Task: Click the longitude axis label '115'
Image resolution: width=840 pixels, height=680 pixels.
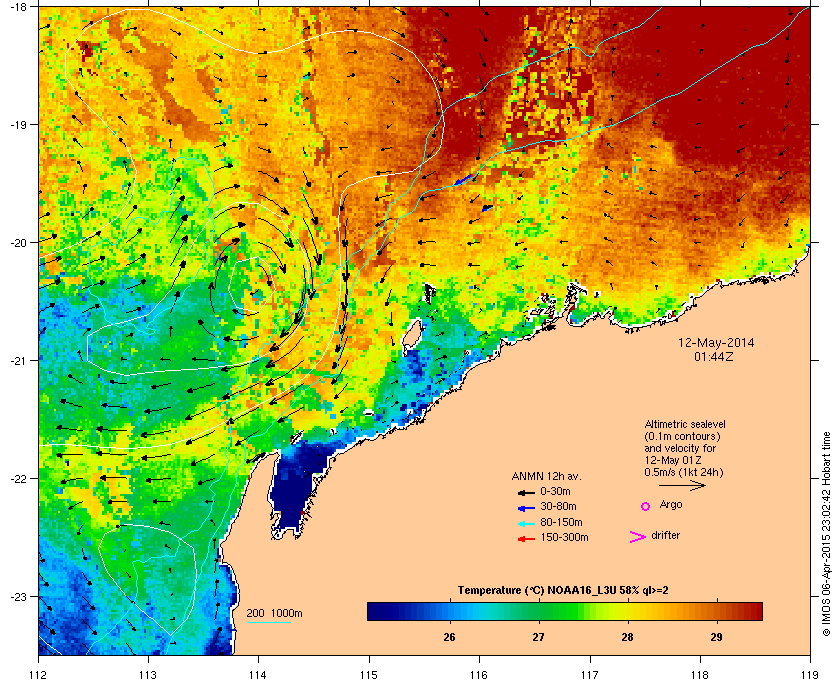Action: 369,675
